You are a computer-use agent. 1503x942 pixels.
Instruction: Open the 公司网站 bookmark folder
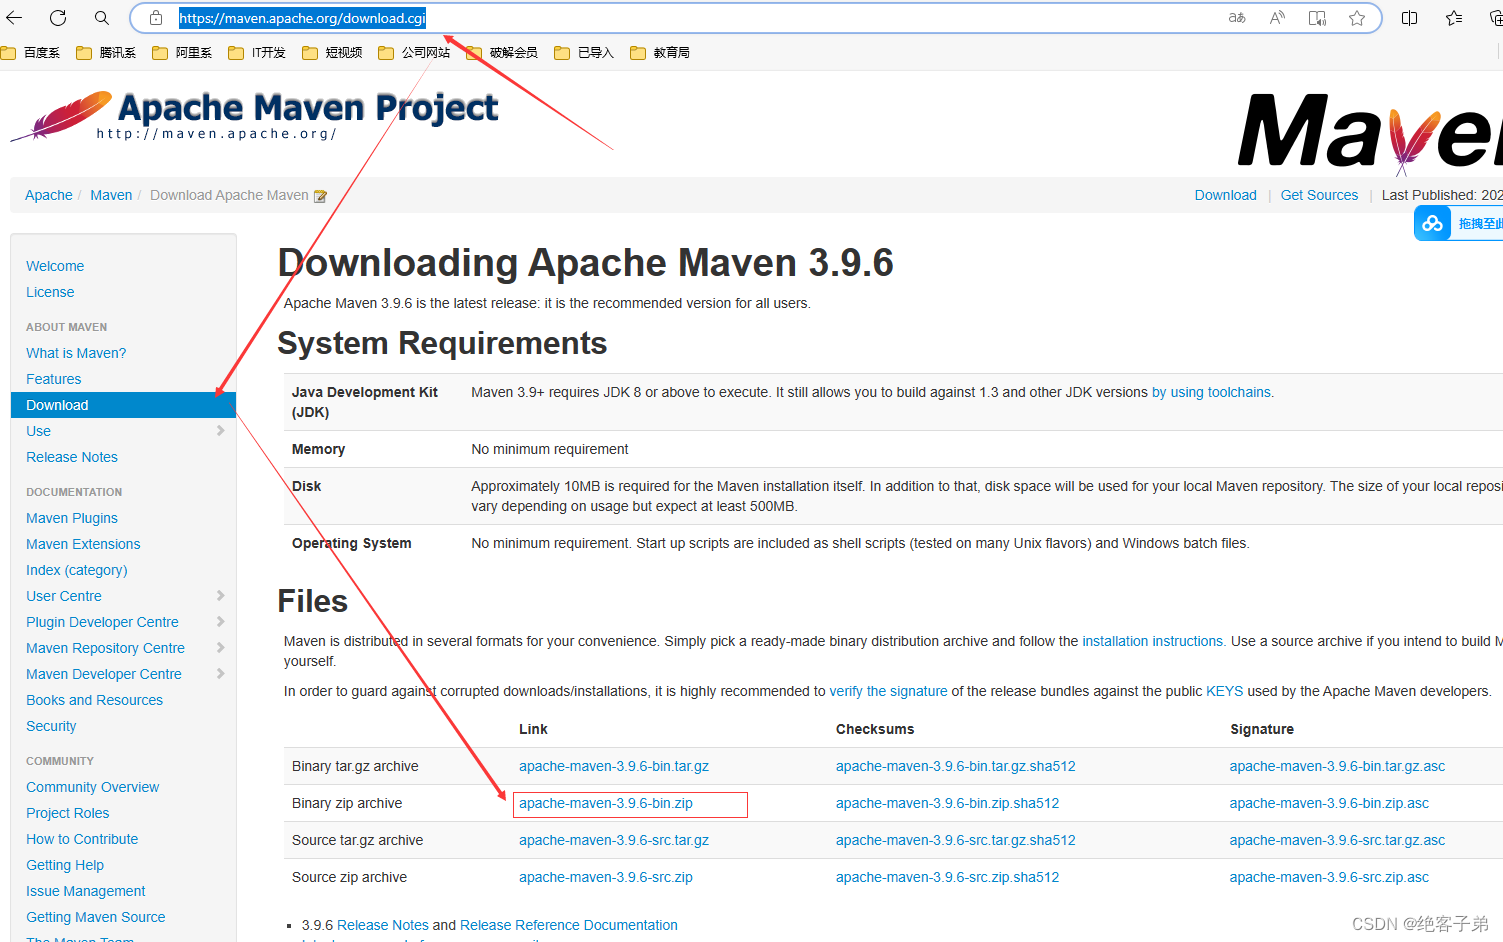(x=414, y=53)
